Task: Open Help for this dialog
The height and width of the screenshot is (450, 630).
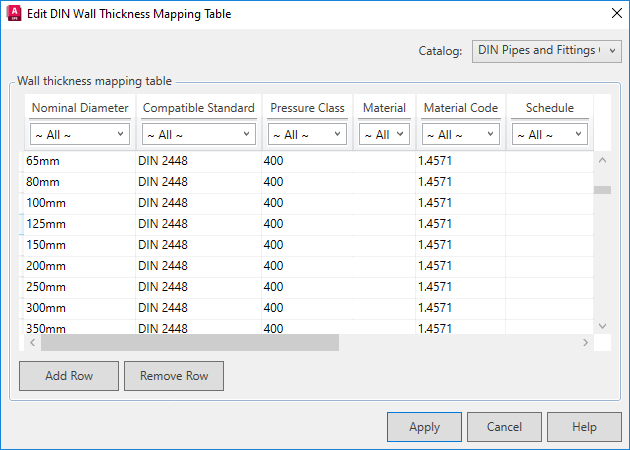Action: (x=584, y=427)
